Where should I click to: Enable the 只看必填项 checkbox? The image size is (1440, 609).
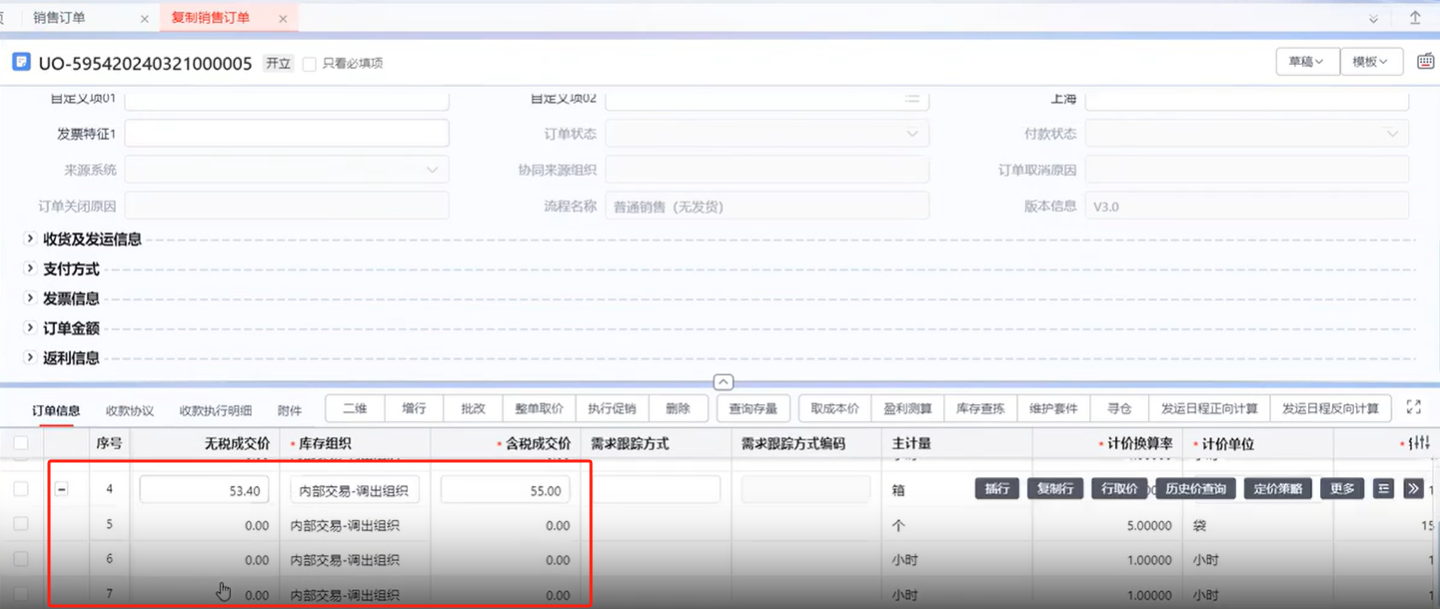click(x=310, y=63)
